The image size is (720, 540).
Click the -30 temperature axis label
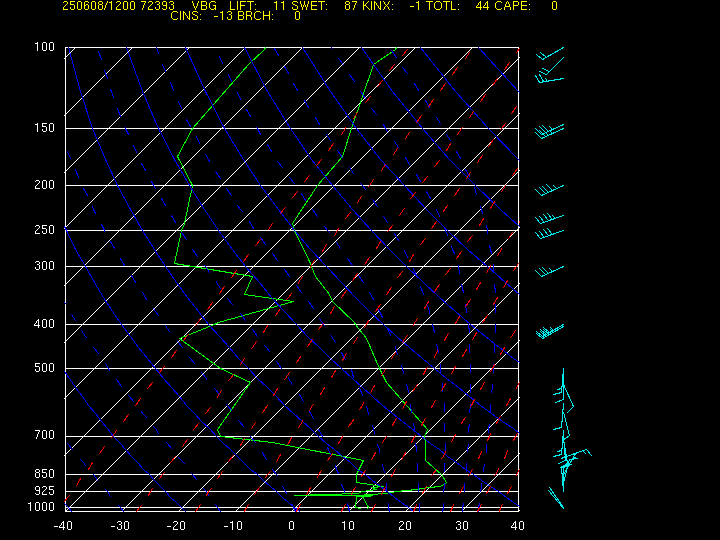pyautogui.click(x=120, y=526)
